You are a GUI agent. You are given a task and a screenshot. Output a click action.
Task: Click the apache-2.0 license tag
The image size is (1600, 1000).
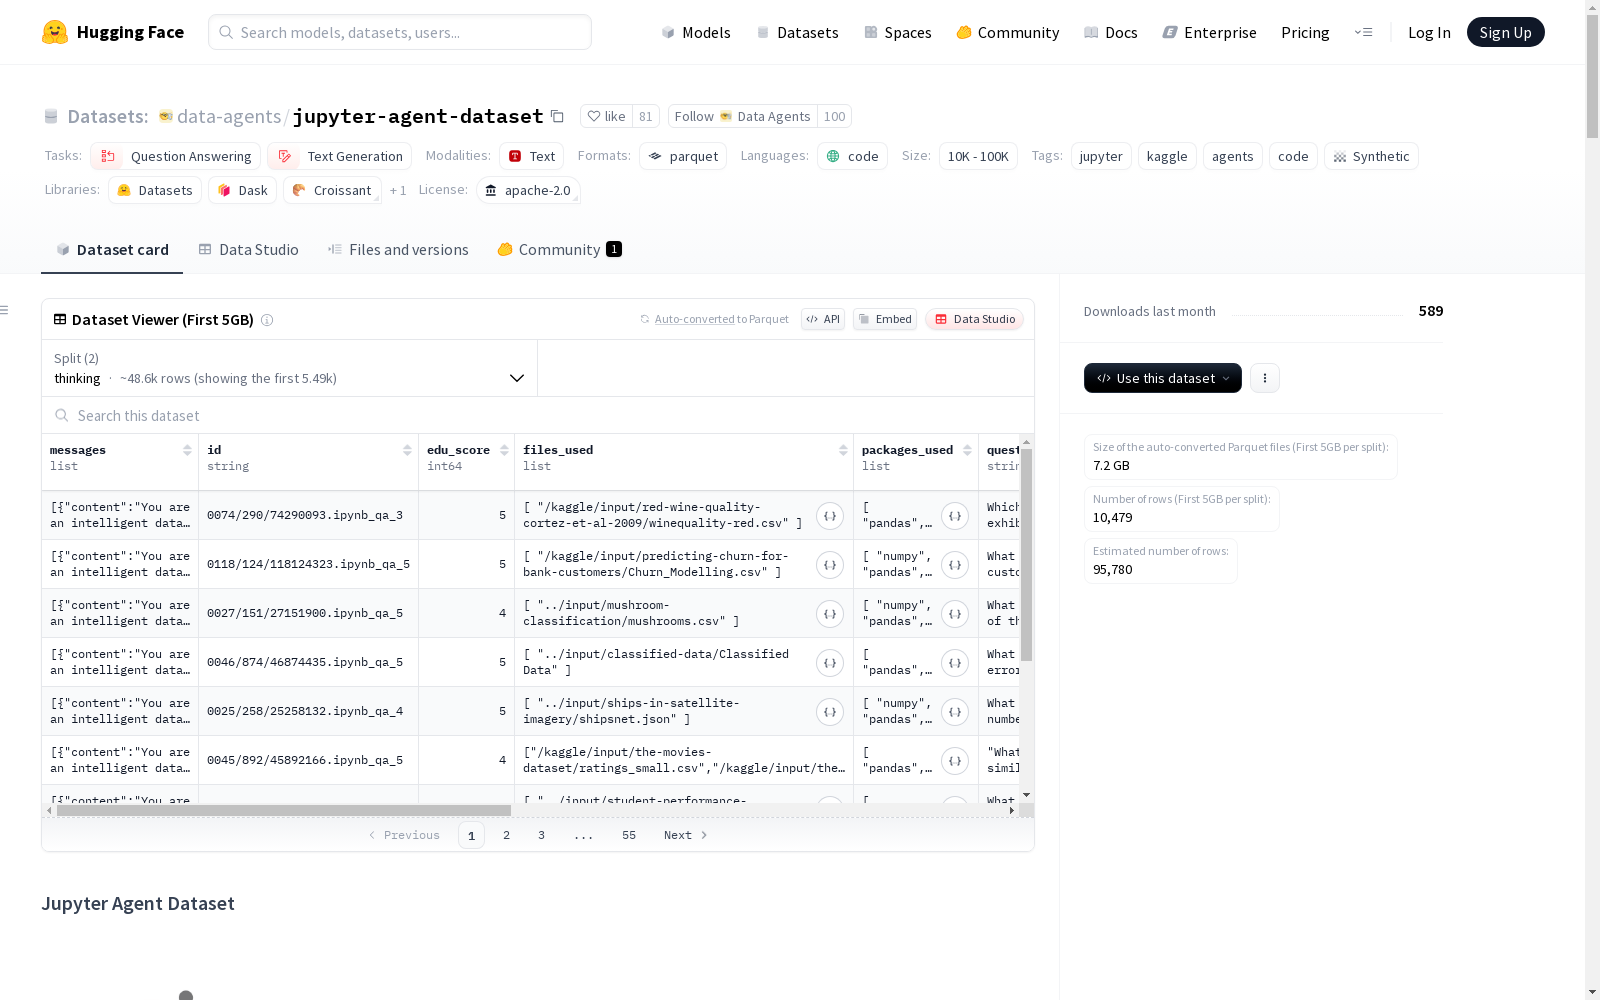coord(528,191)
